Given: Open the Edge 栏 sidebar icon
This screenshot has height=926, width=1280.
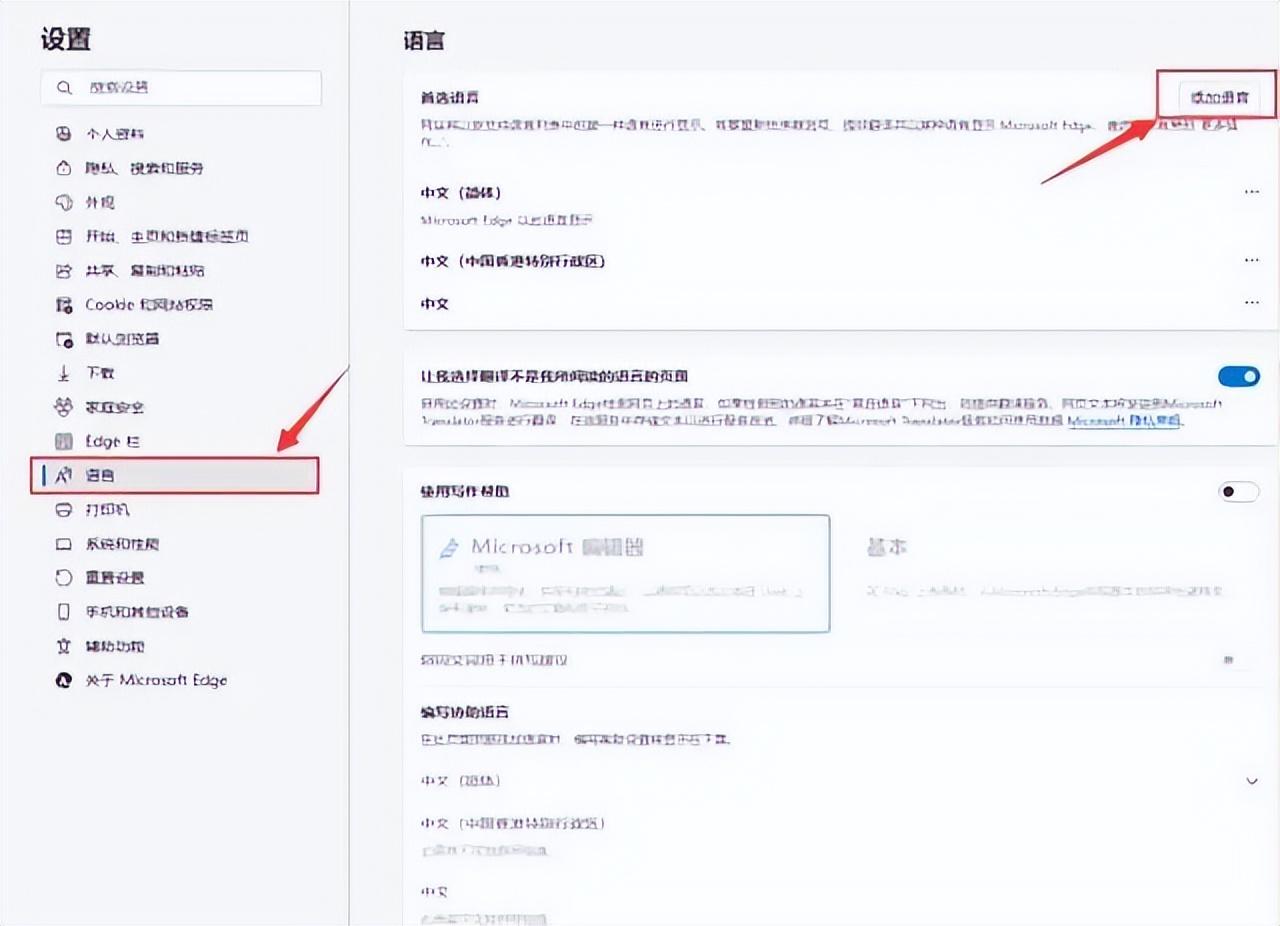Looking at the screenshot, I should click(64, 441).
